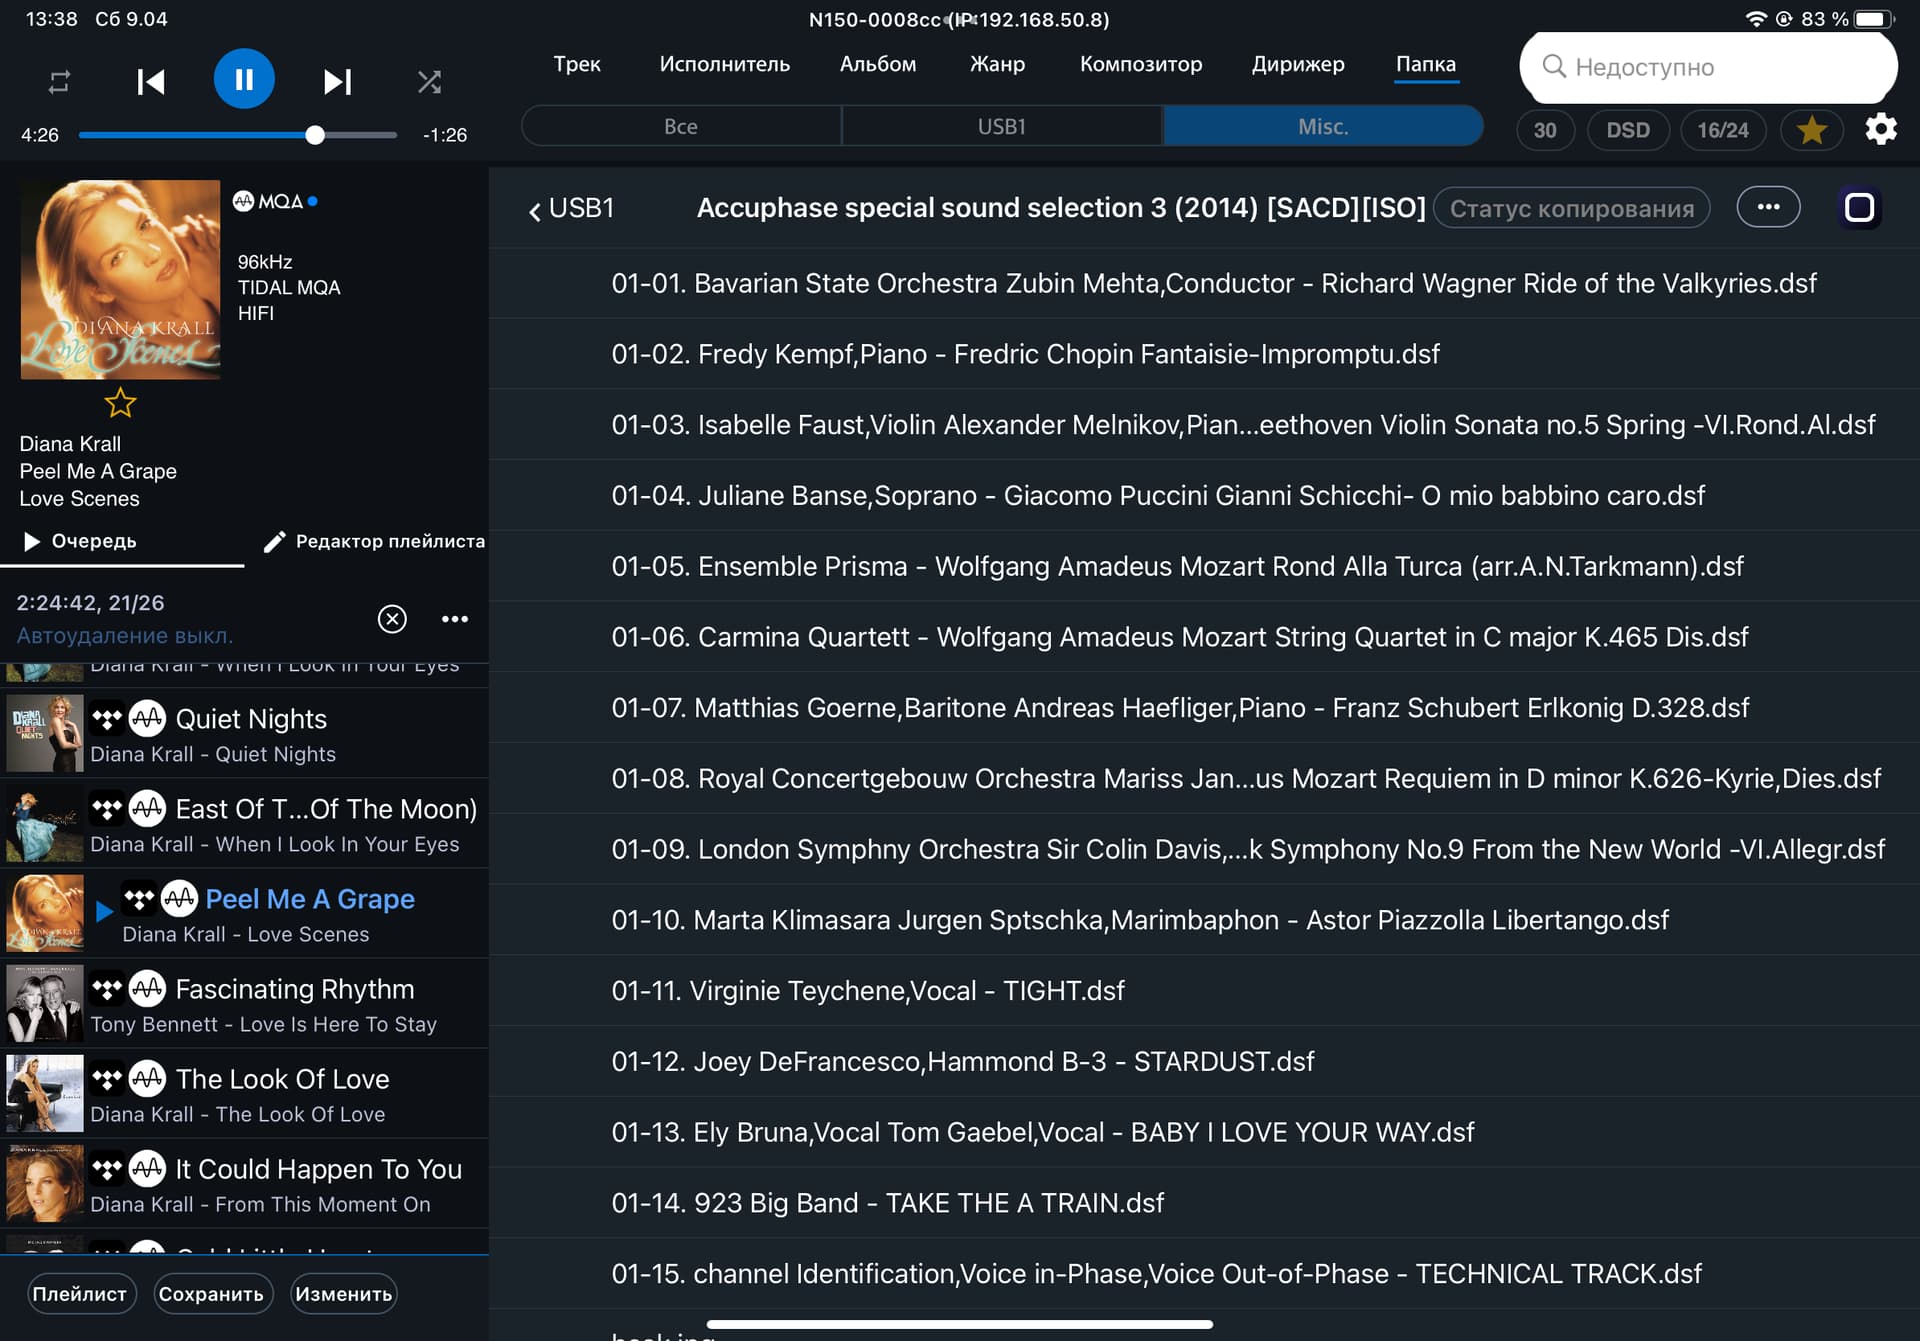Open 01-12 STARDUST.dsf file
The height and width of the screenshot is (1341, 1920).
coord(1204,1061)
